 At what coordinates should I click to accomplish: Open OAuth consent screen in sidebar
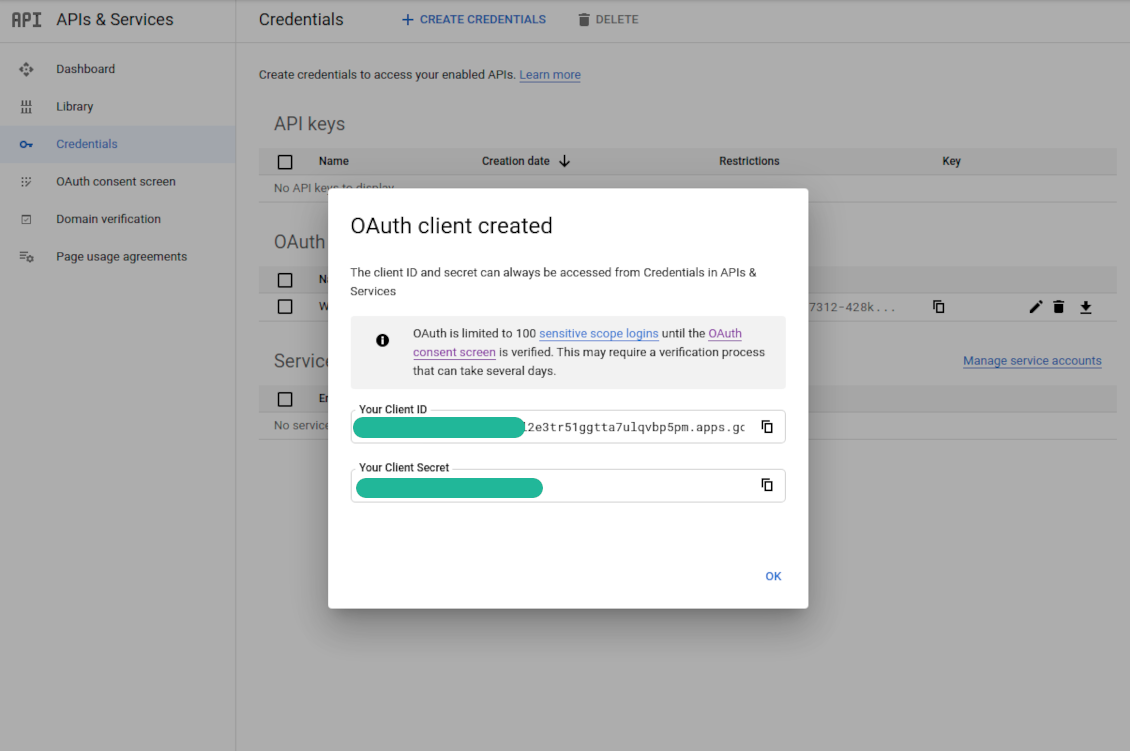(x=115, y=182)
